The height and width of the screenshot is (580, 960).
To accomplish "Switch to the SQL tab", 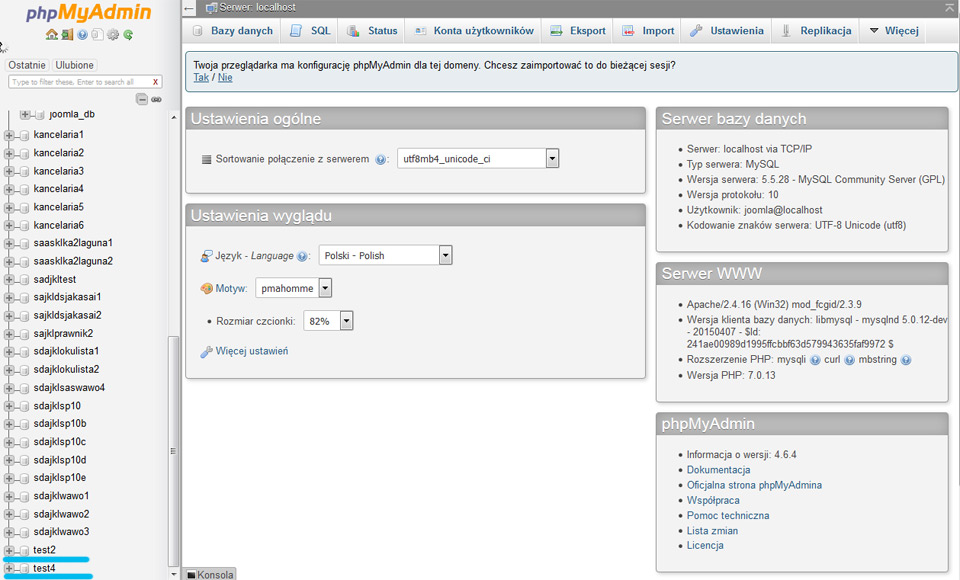I will (310, 31).
